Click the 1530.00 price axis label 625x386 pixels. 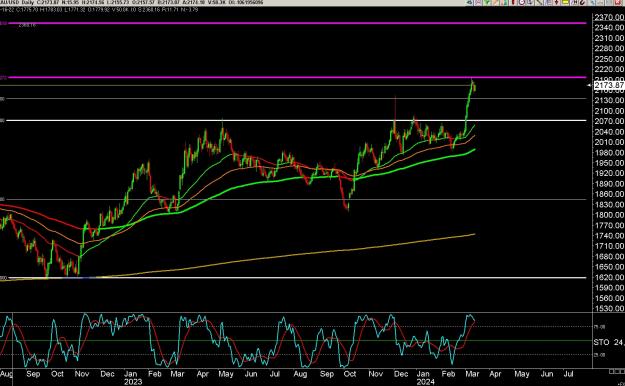pyautogui.click(x=609, y=308)
